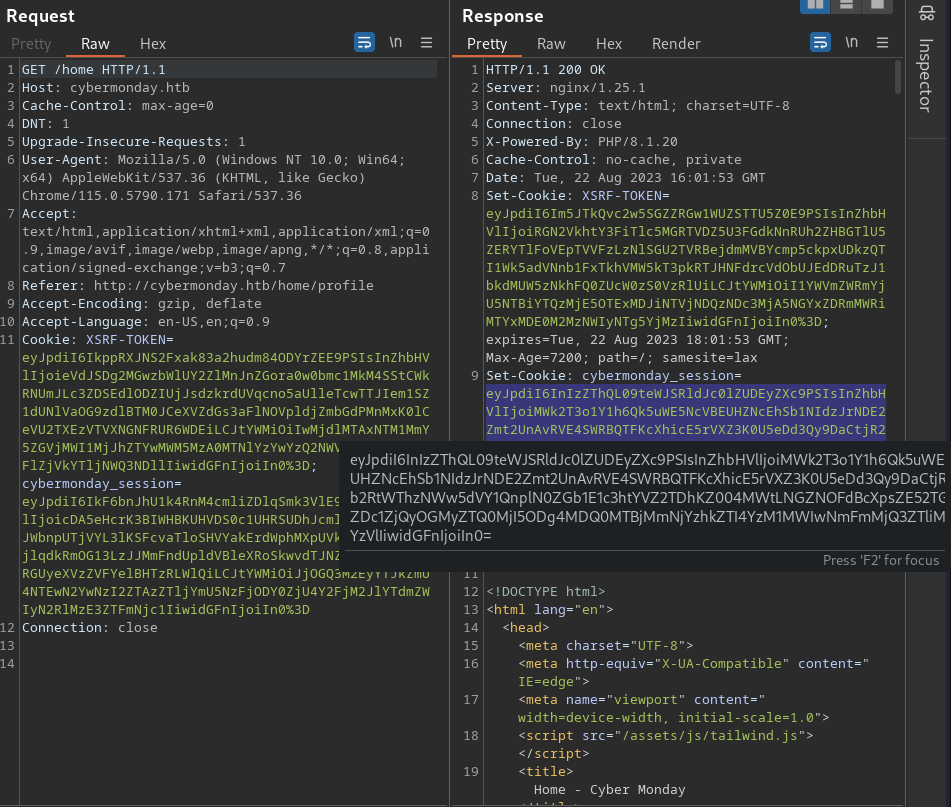Image resolution: width=951 pixels, height=807 pixels.
Task: Click the 'GET /home HTTP/1.1' request line
Action: click(x=93, y=70)
